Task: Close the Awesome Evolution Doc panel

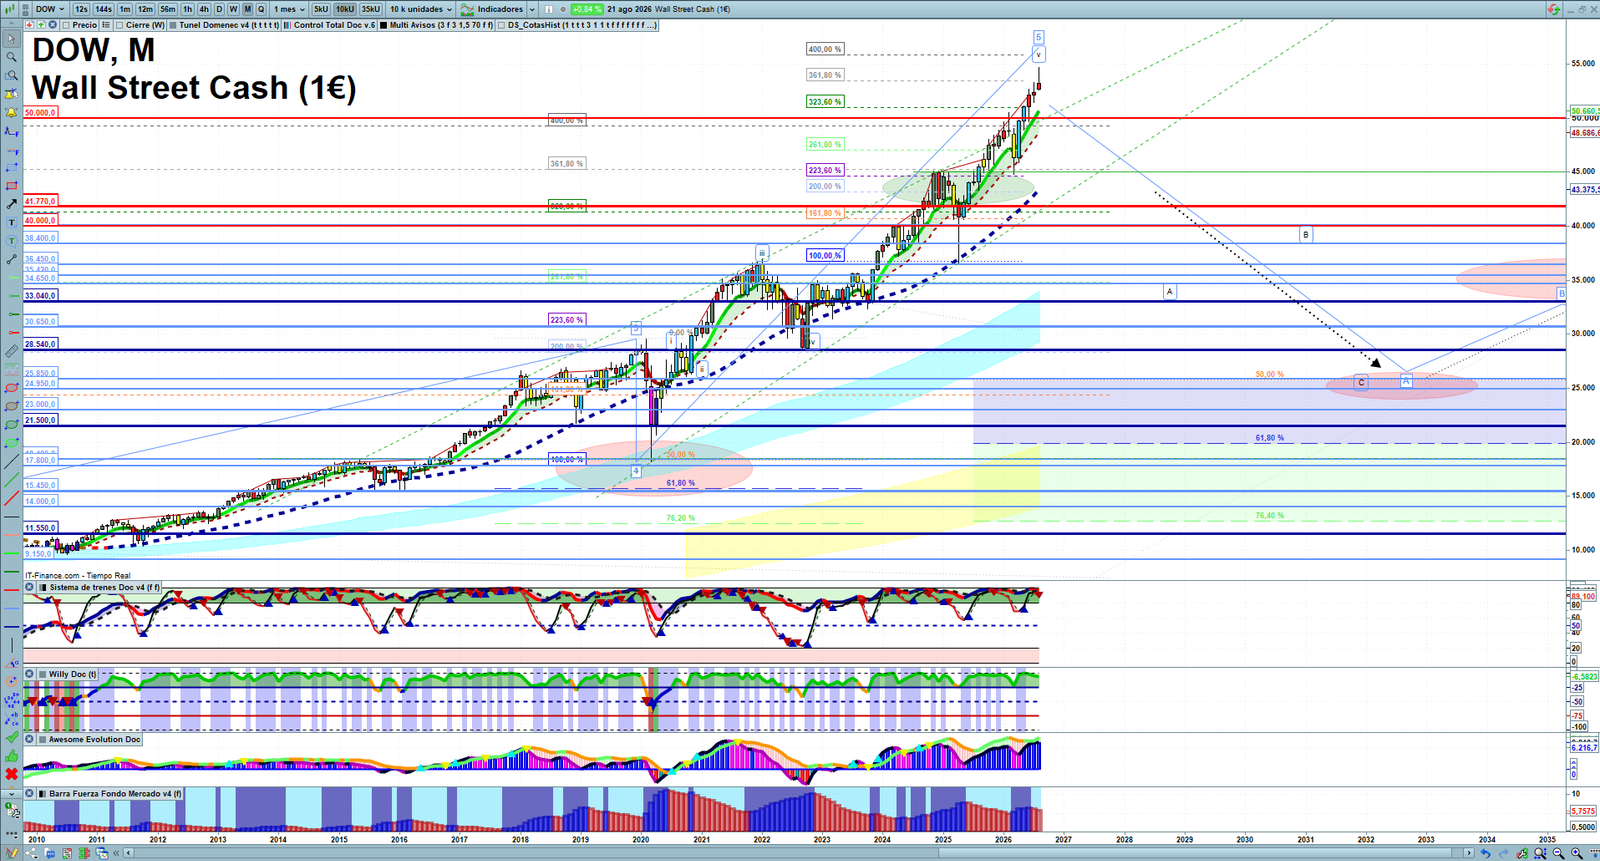Action: point(29,739)
